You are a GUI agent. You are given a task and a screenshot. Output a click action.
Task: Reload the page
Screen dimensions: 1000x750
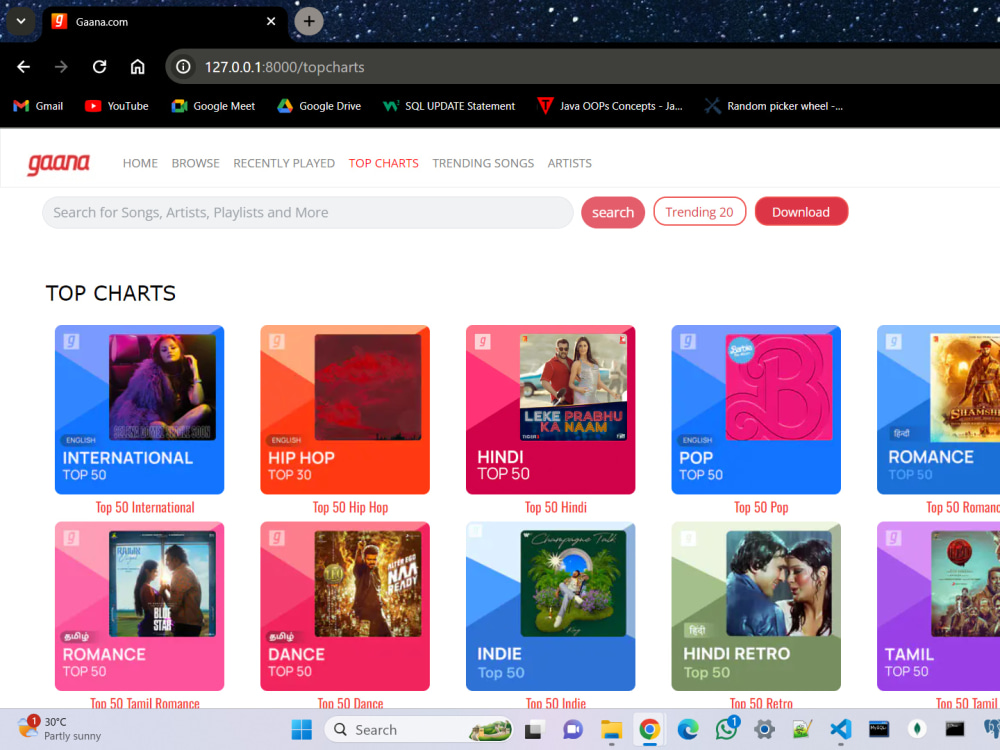(99, 67)
